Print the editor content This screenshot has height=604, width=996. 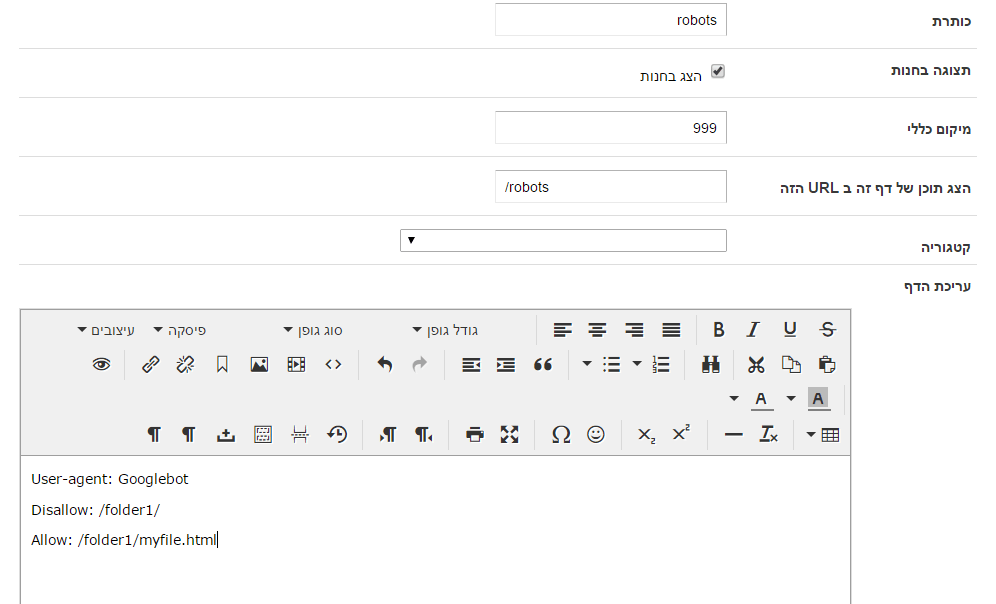(475, 434)
